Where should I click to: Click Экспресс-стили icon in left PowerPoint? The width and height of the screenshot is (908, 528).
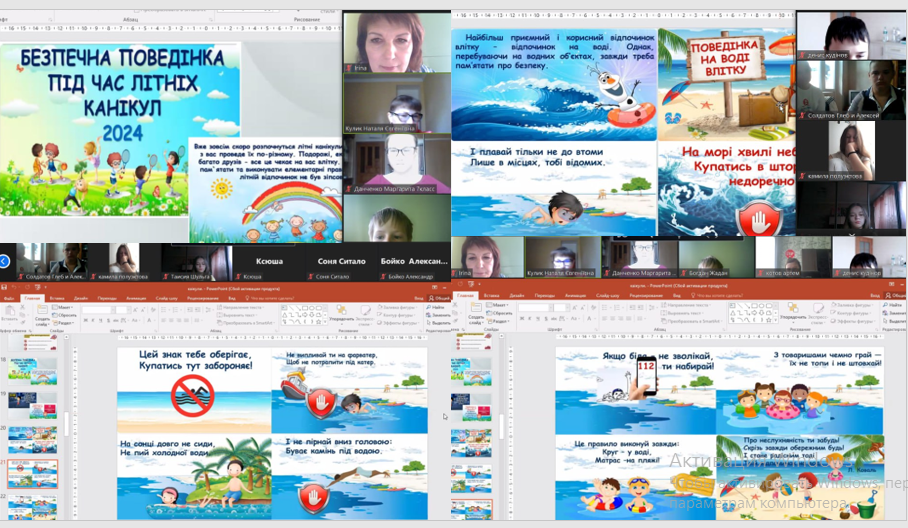[364, 310]
